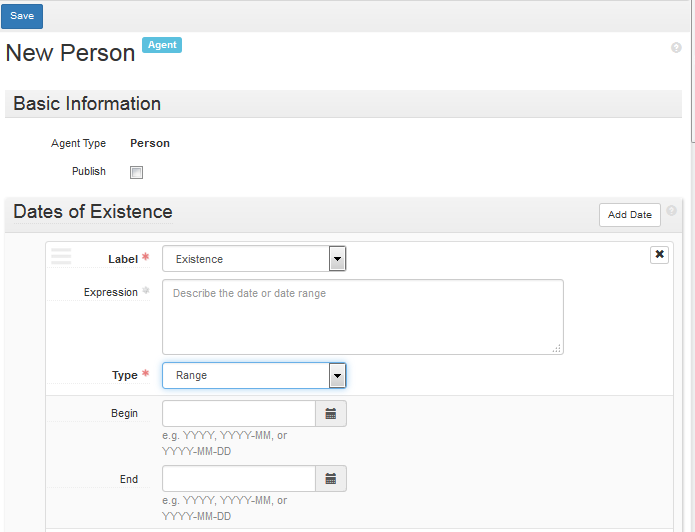Screen dimensions: 695x532
Task: Open the calendar picker for End date
Action: click(331, 478)
